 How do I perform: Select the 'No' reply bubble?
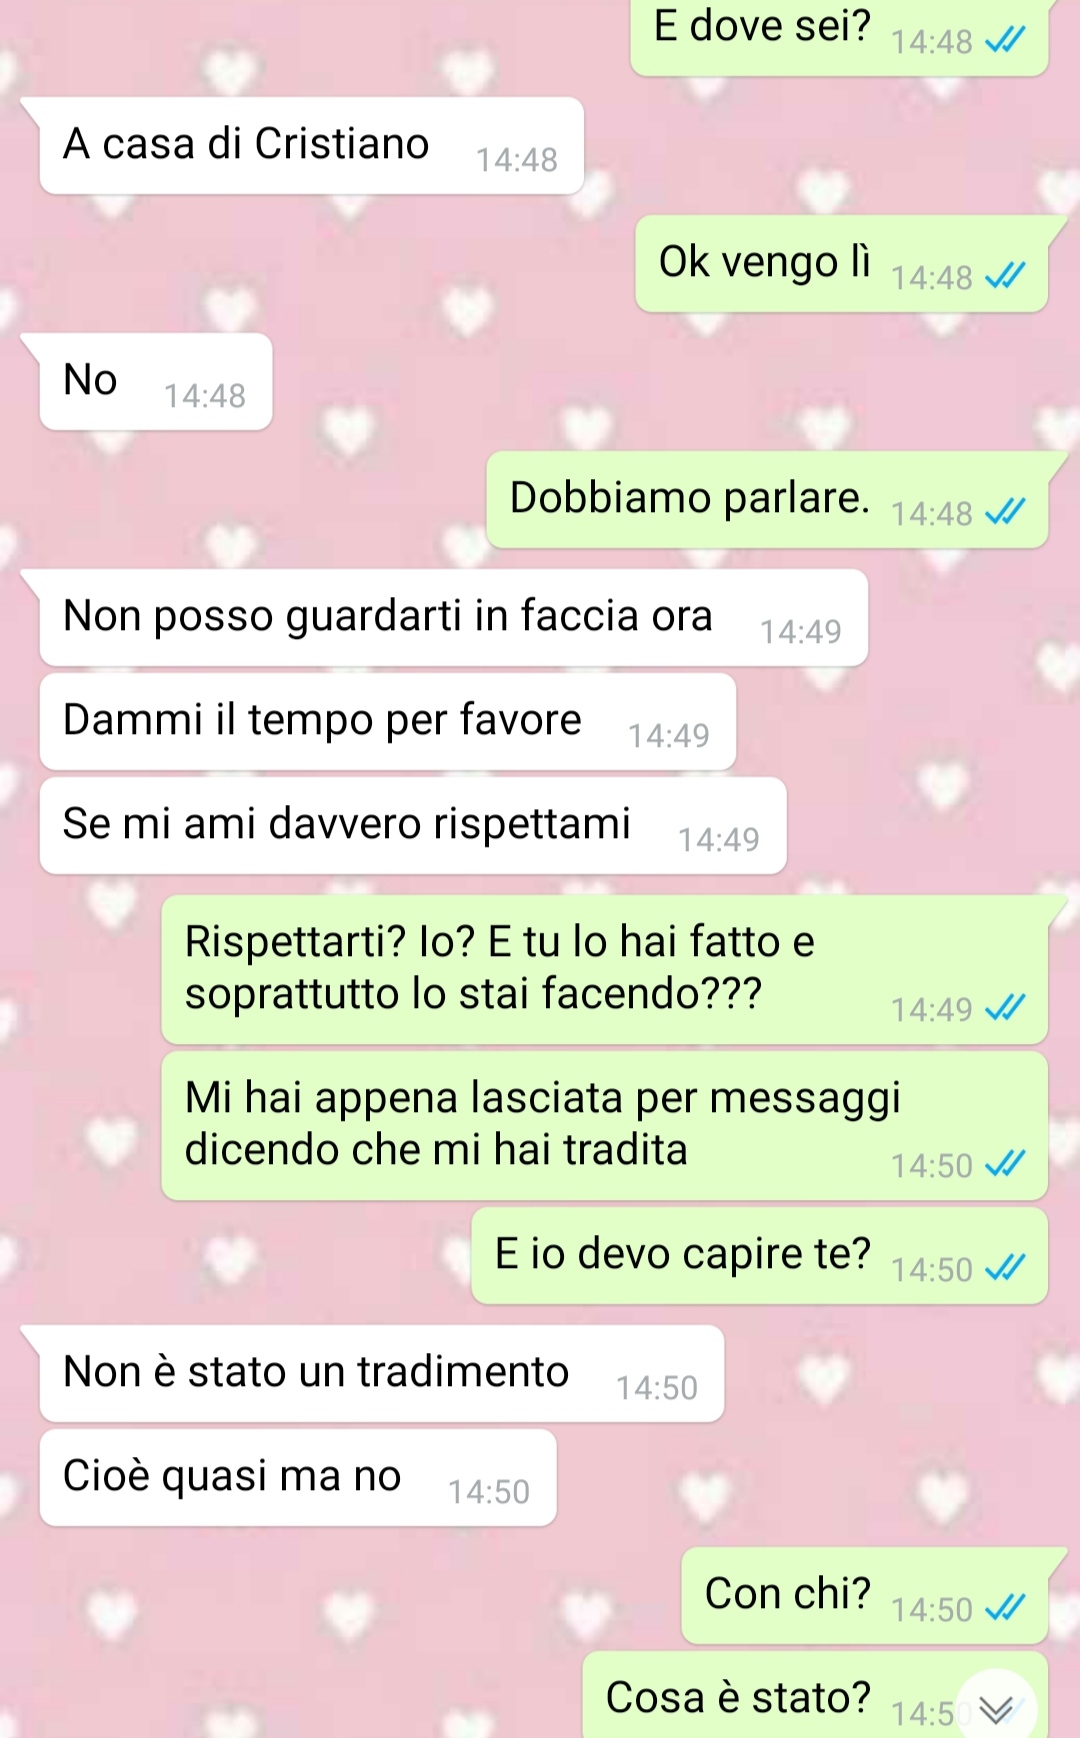click(x=155, y=381)
